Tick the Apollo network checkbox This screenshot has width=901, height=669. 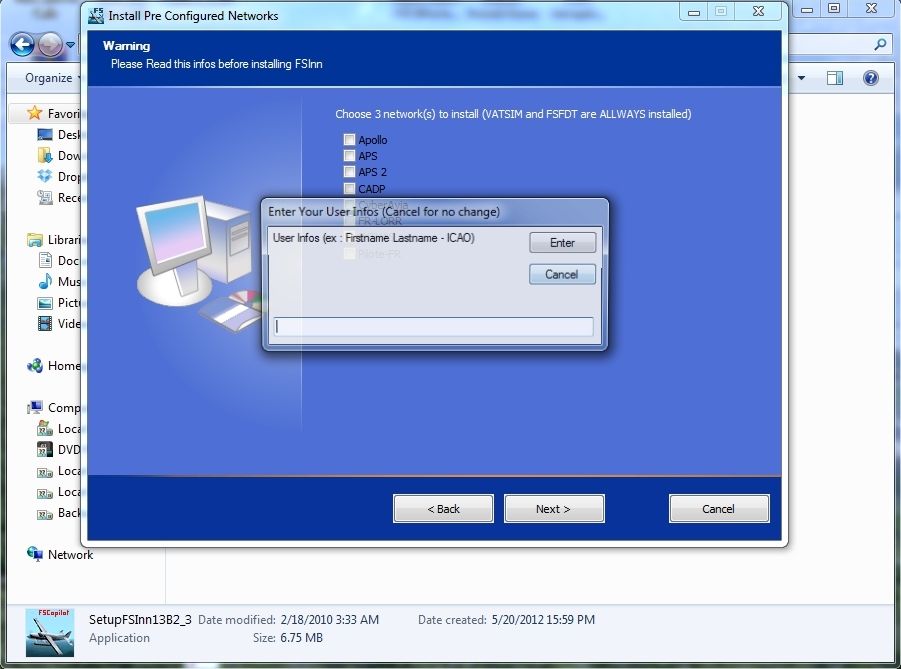pos(349,140)
